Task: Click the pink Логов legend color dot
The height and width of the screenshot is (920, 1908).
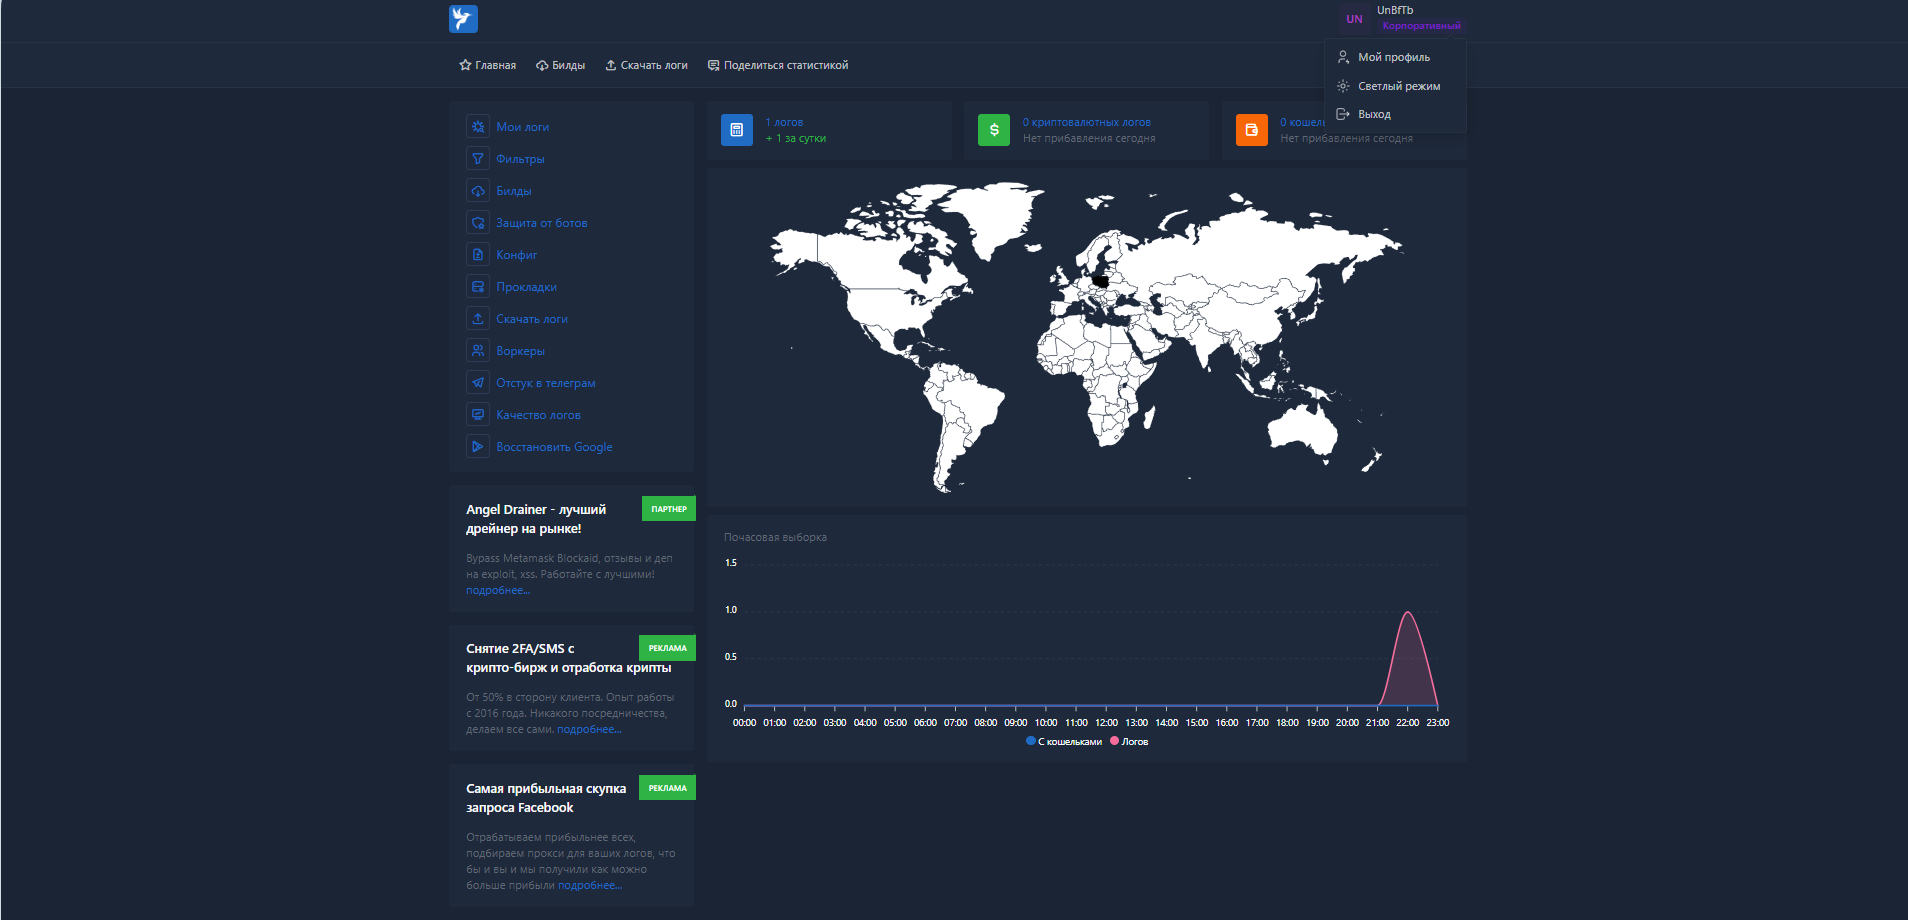Action: (1114, 741)
